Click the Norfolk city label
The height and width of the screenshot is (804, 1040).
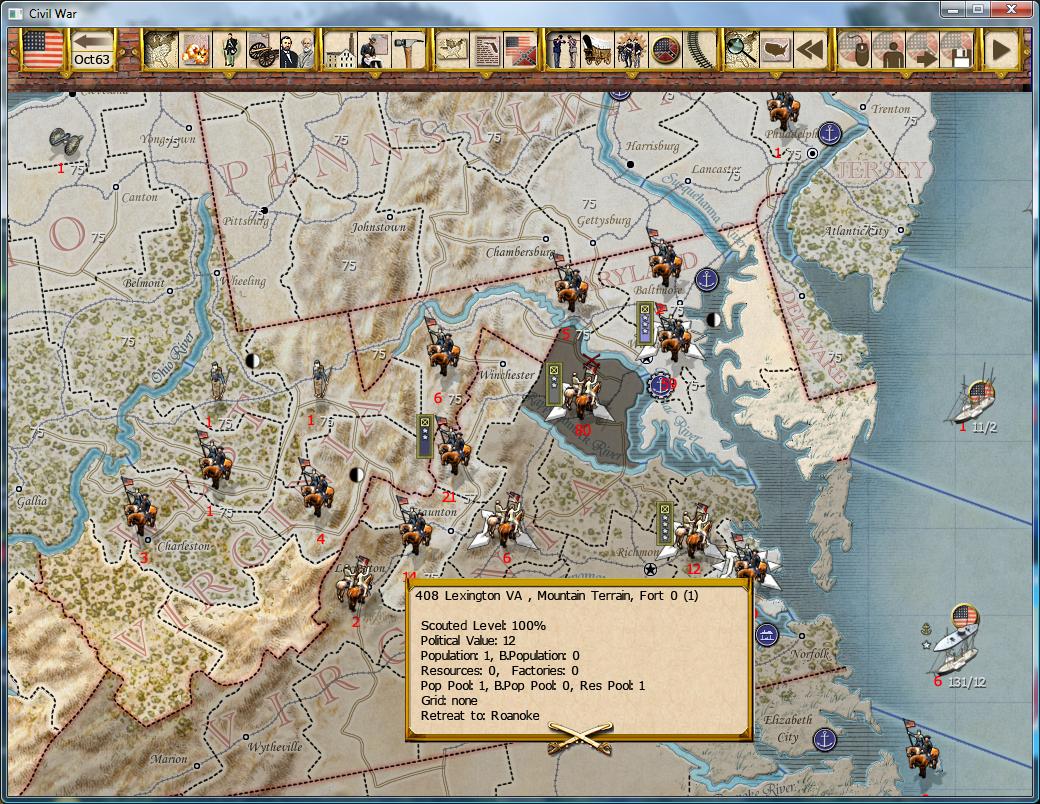[x=811, y=653]
